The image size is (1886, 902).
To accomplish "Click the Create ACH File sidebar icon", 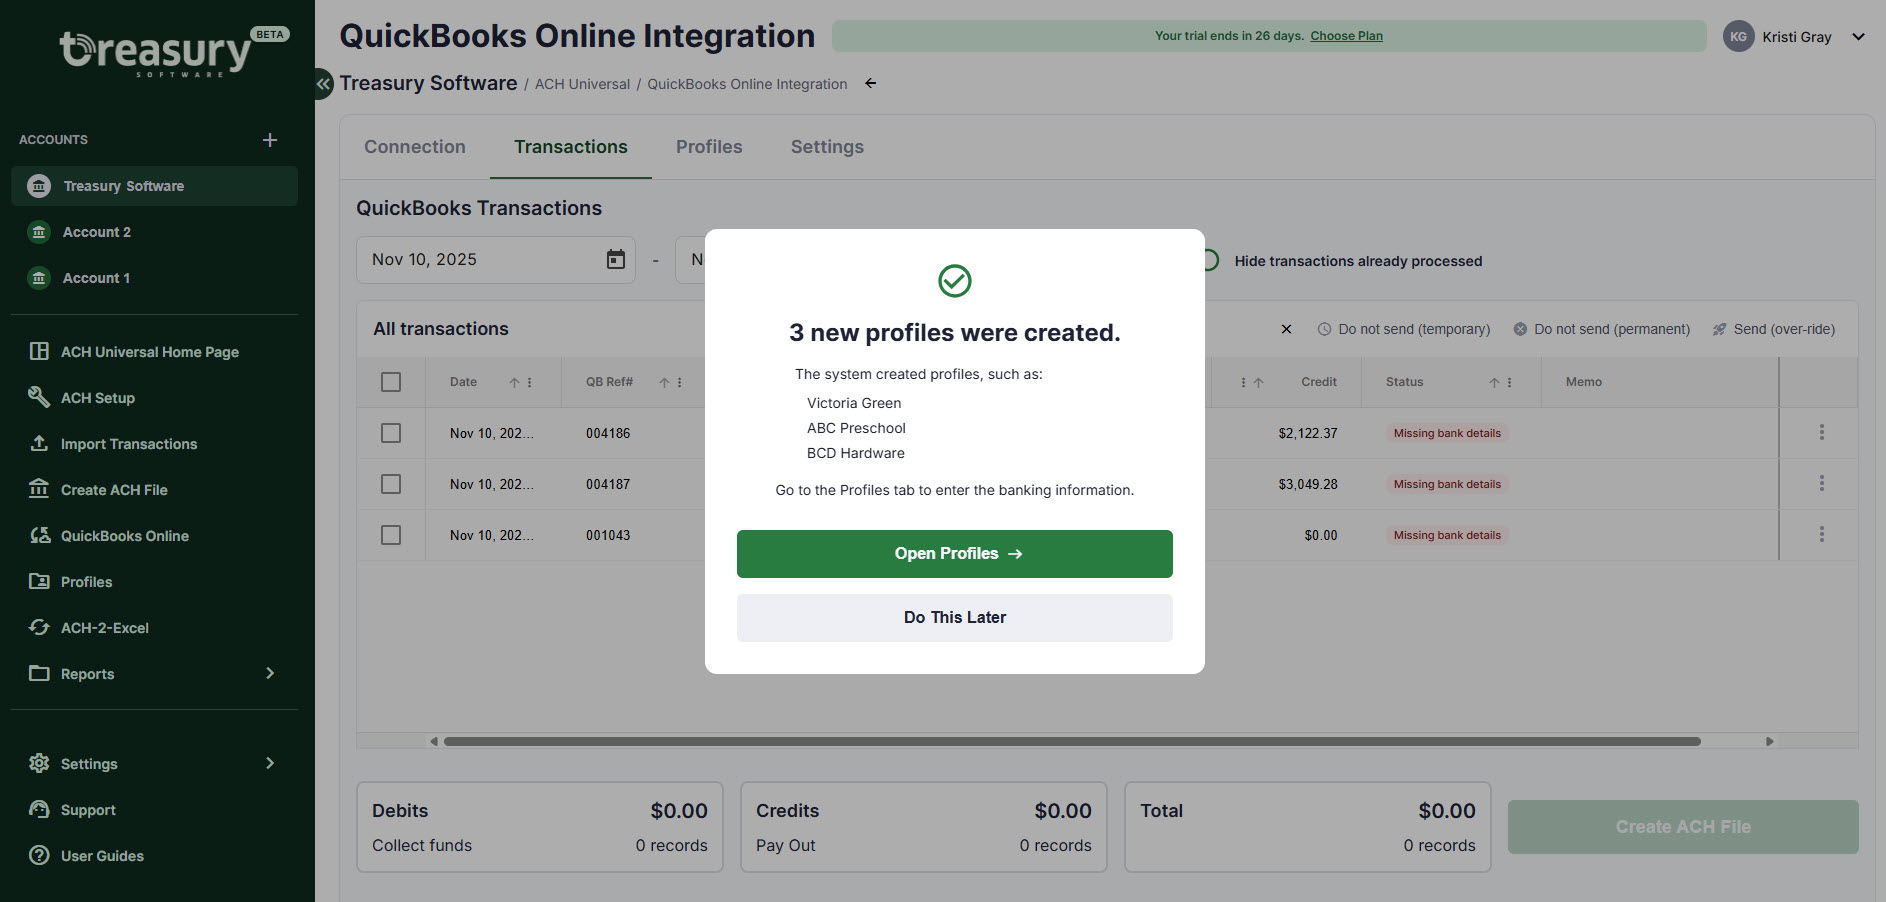I will [x=40, y=489].
